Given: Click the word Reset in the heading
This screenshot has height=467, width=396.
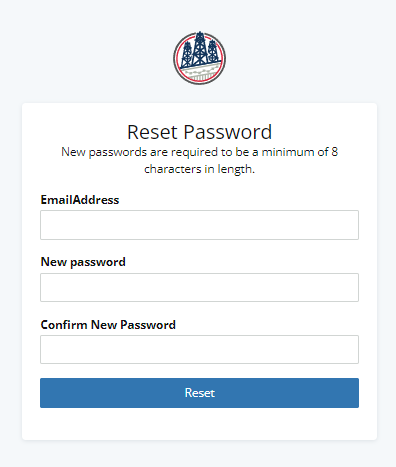Looking at the screenshot, I should pyautogui.click(x=152, y=132).
